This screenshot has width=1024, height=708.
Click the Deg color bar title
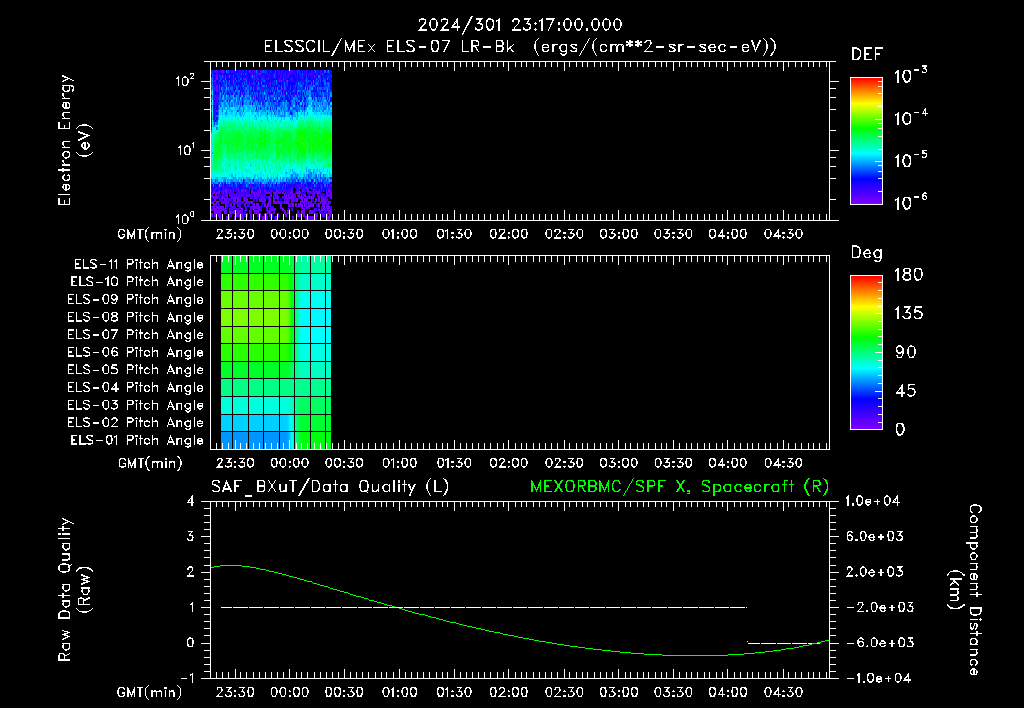click(x=867, y=253)
